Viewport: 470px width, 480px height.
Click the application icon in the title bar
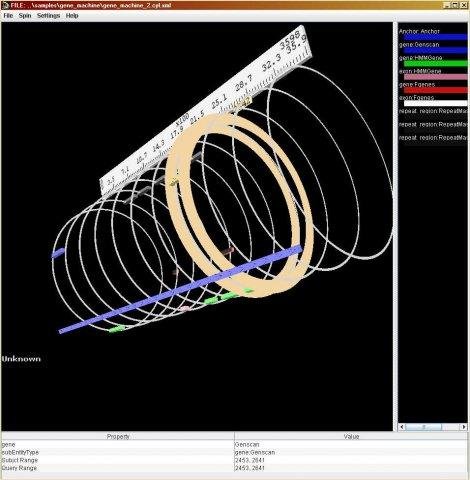pos(5,5)
